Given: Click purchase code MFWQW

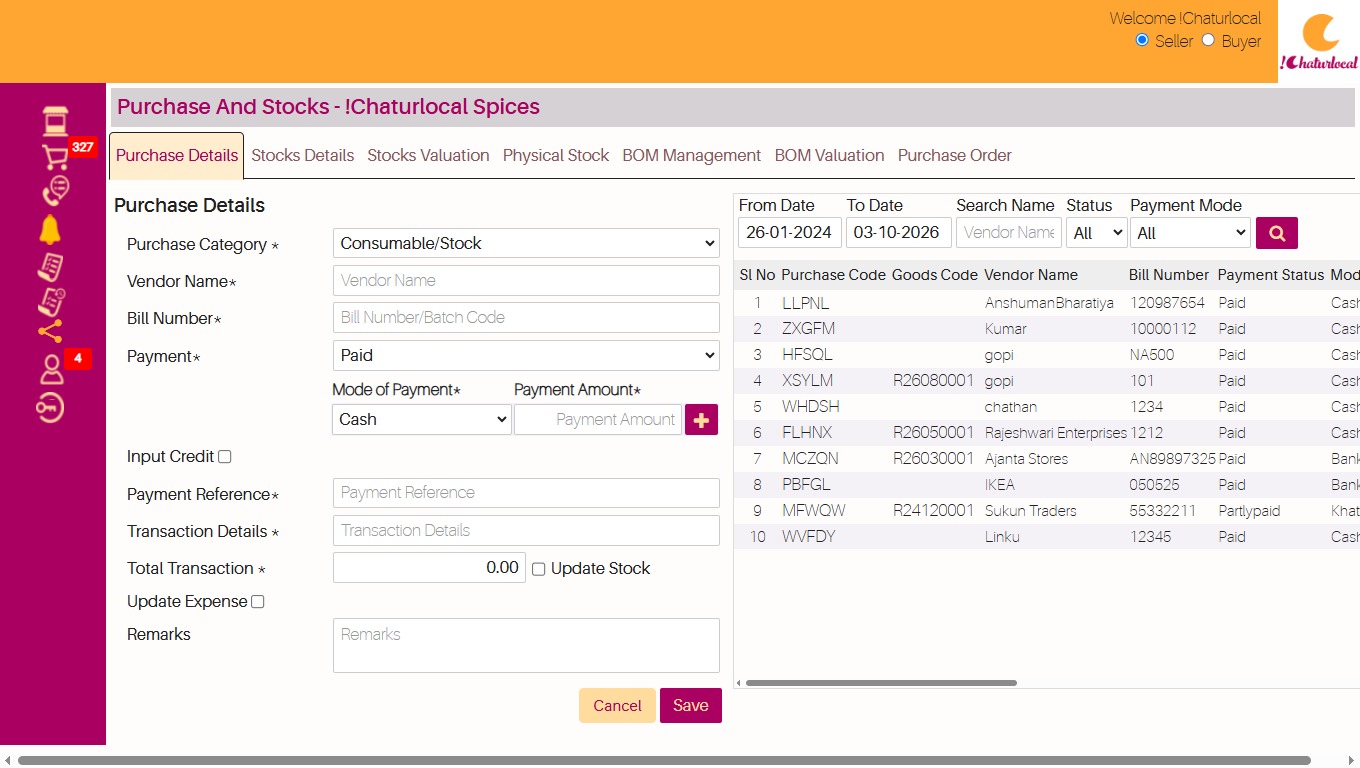Looking at the screenshot, I should point(814,511).
